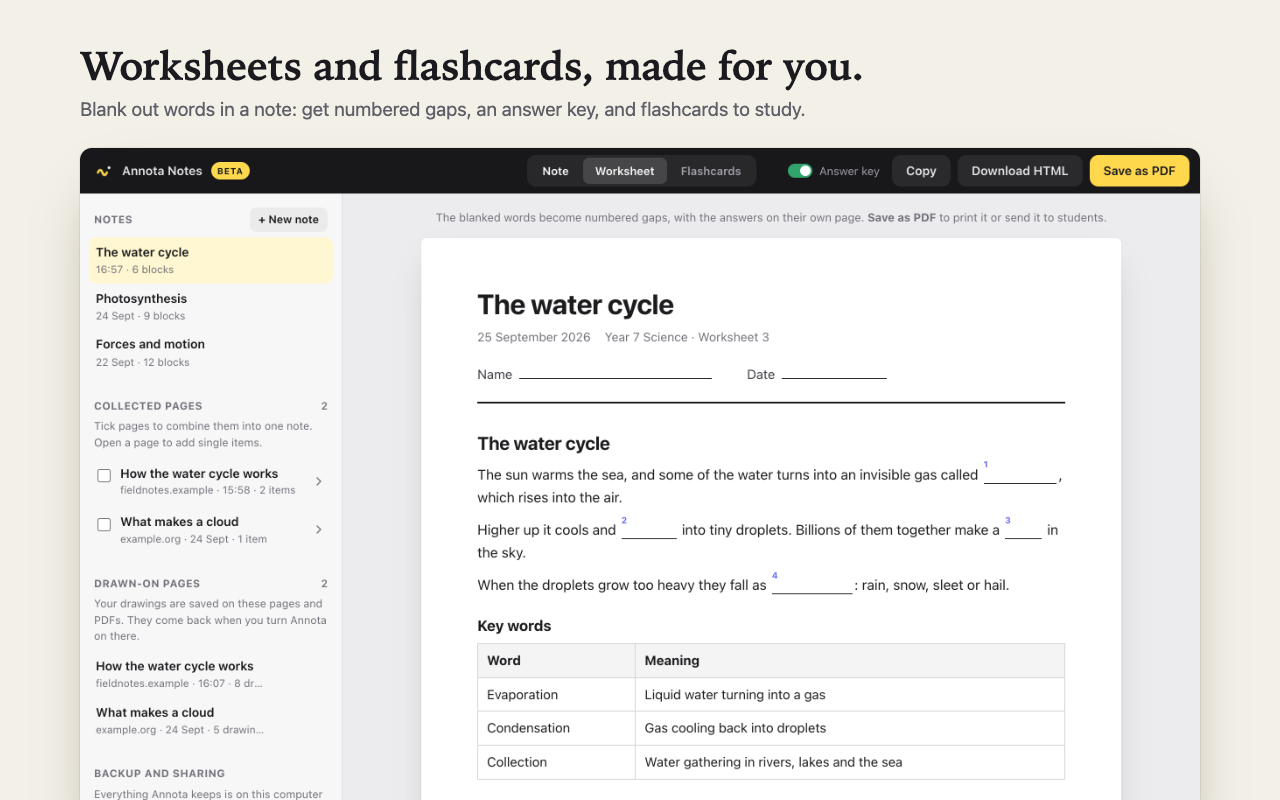This screenshot has width=1280, height=800.
Task: Open the Flashcards tab
Action: (711, 171)
